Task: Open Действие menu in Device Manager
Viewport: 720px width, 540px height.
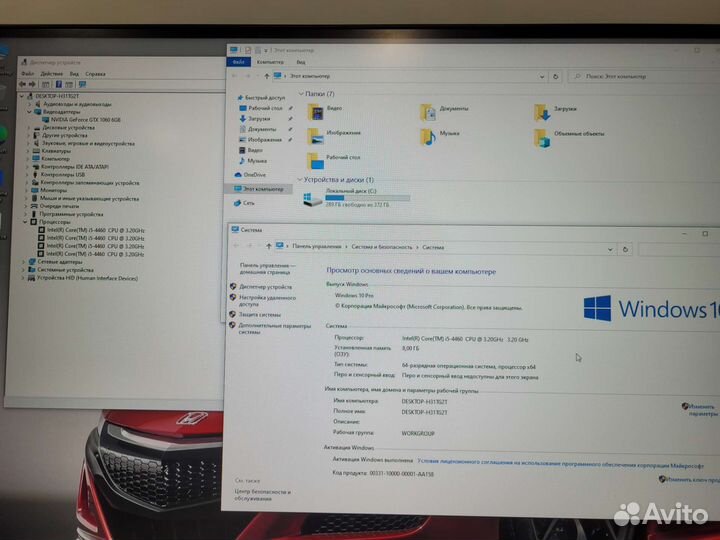Action: pyautogui.click(x=51, y=73)
